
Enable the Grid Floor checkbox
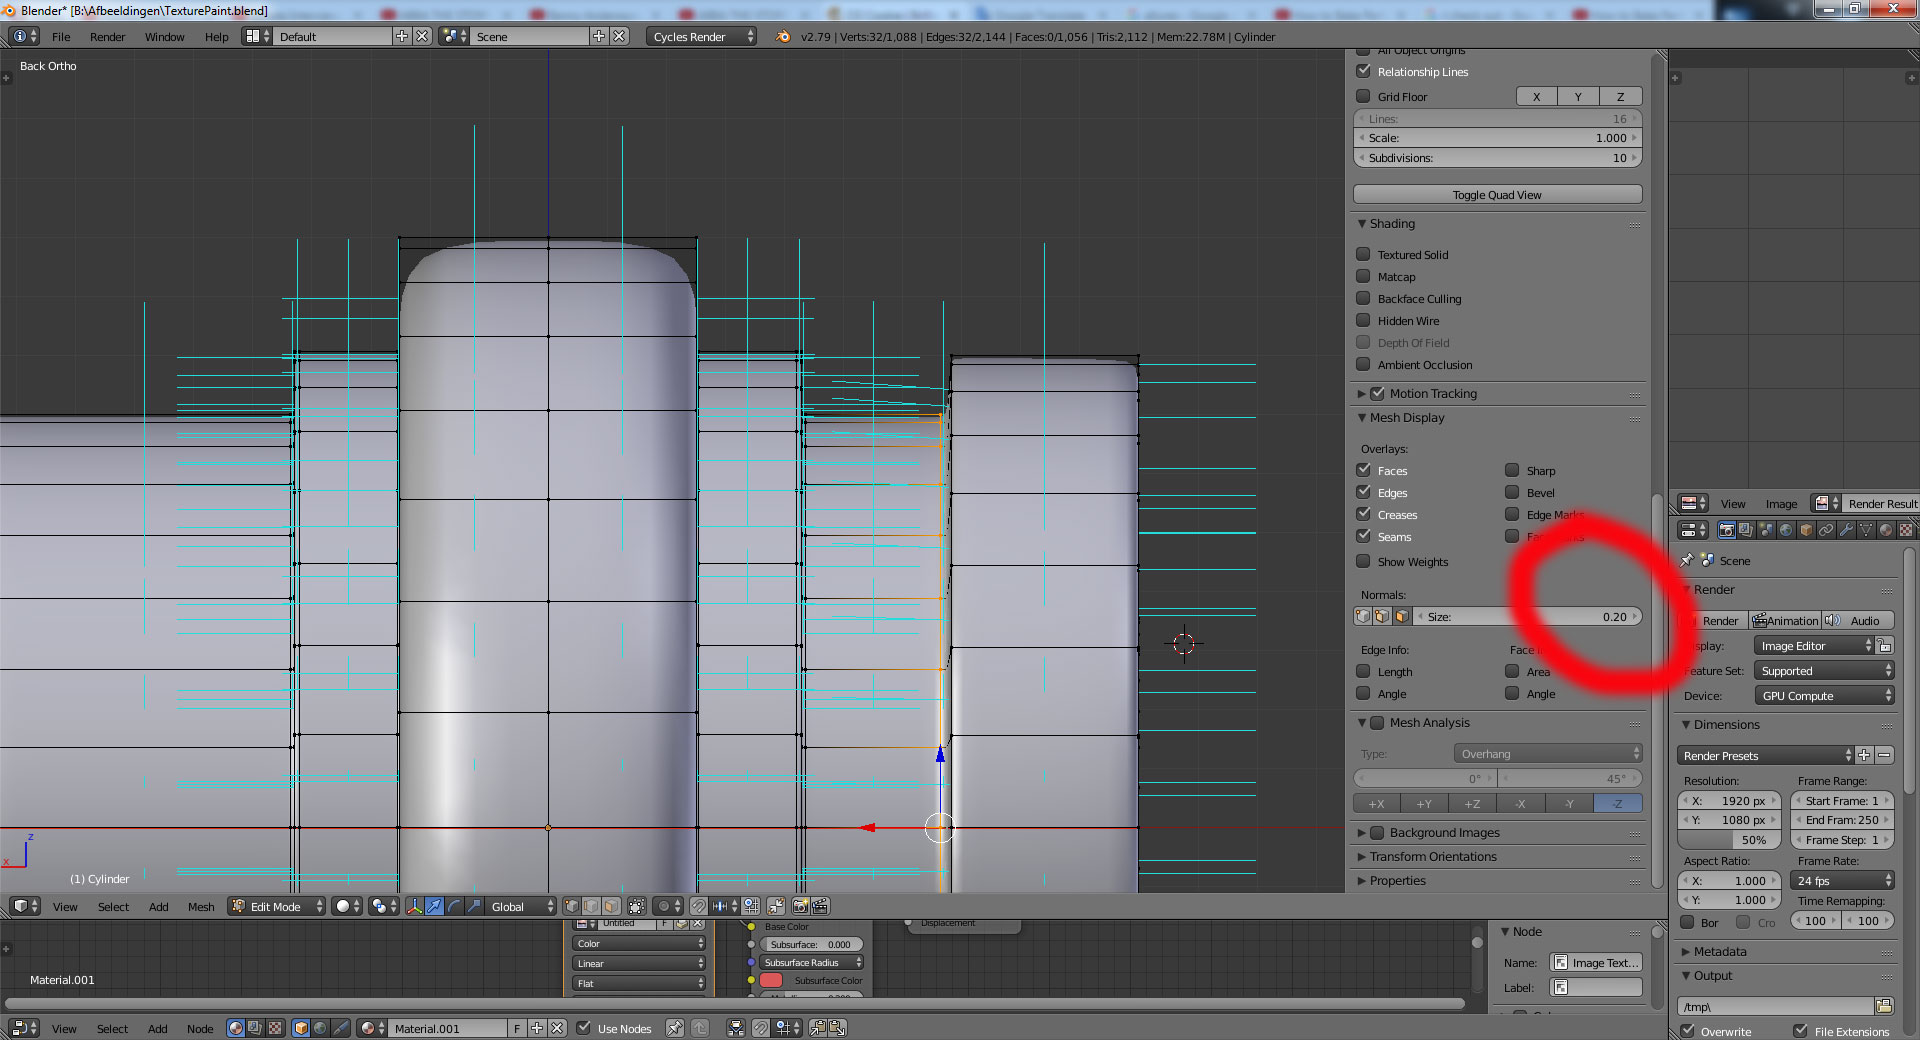pyautogui.click(x=1364, y=96)
